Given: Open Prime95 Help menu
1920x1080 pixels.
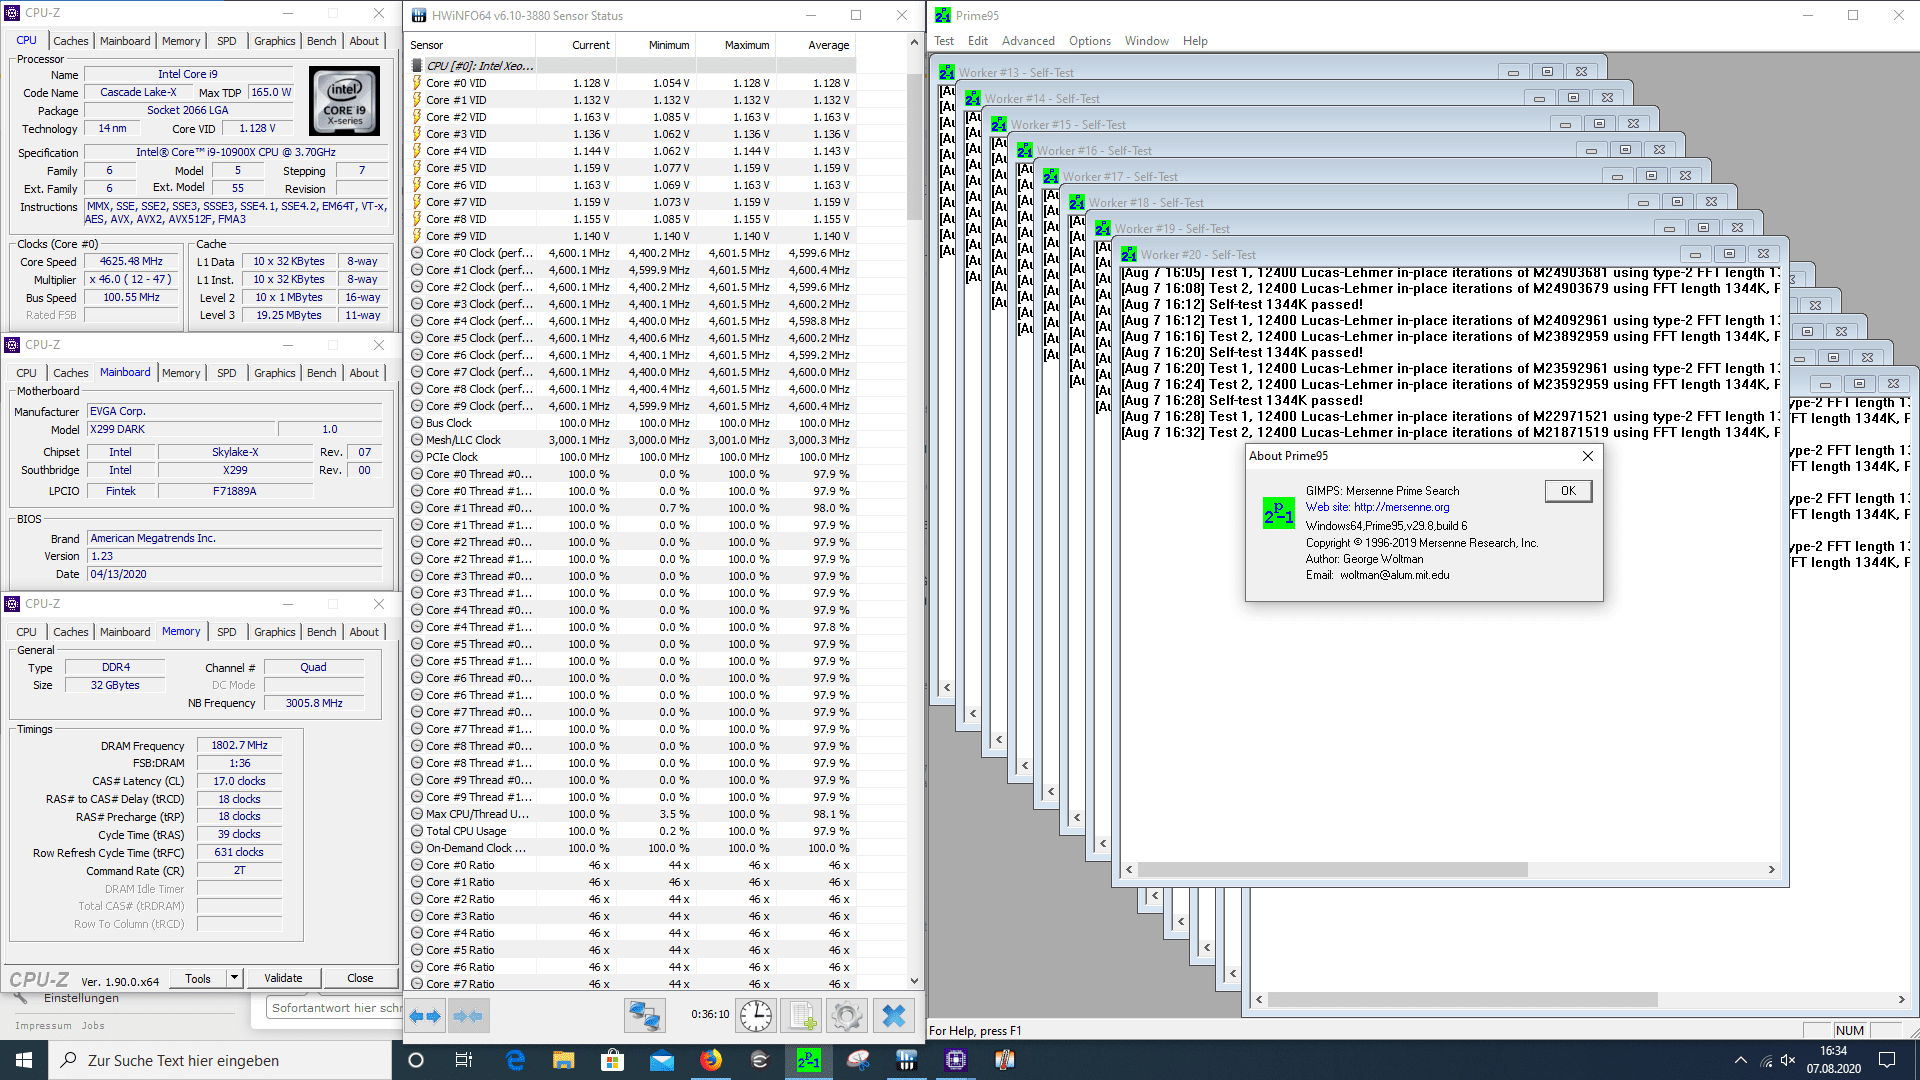Looking at the screenshot, I should pyautogui.click(x=1195, y=41).
